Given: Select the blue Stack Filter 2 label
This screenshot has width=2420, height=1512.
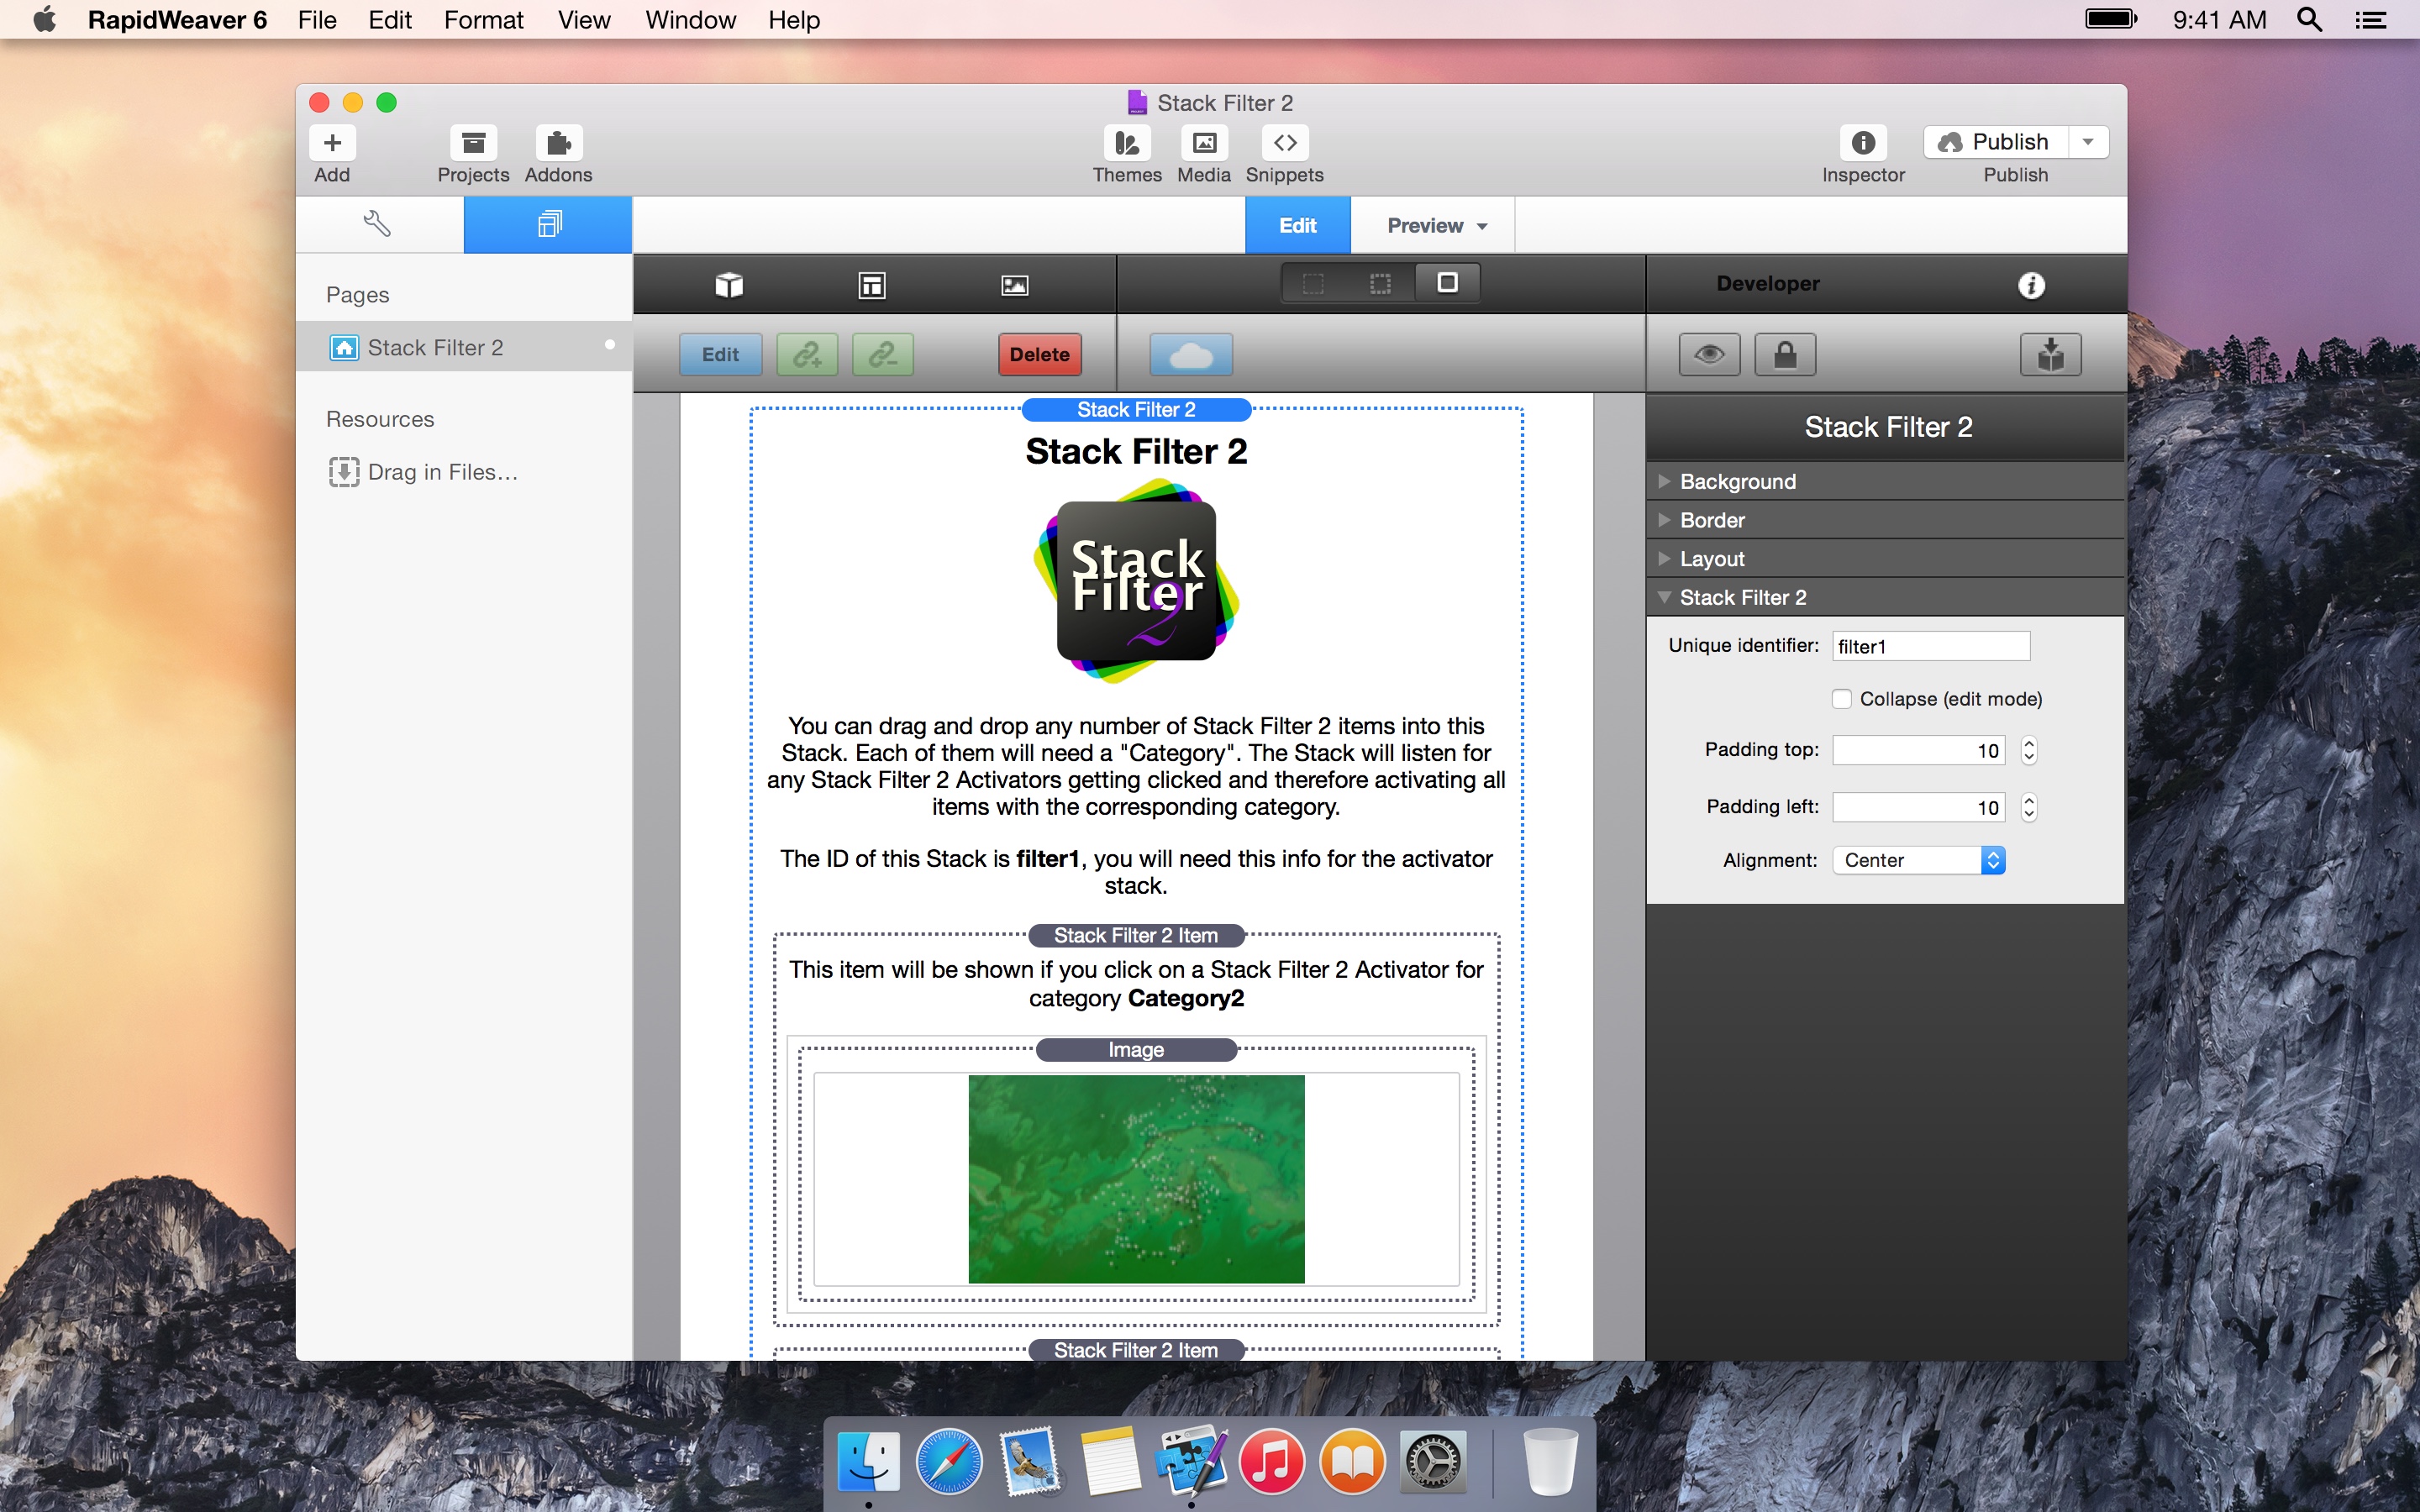Looking at the screenshot, I should [1136, 409].
